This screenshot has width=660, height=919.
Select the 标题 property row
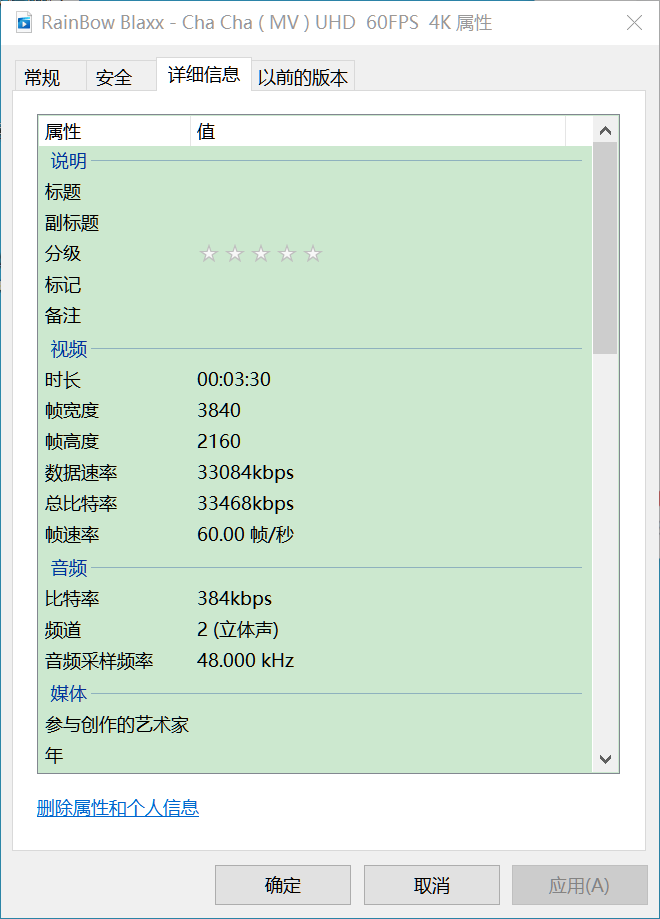point(315,192)
